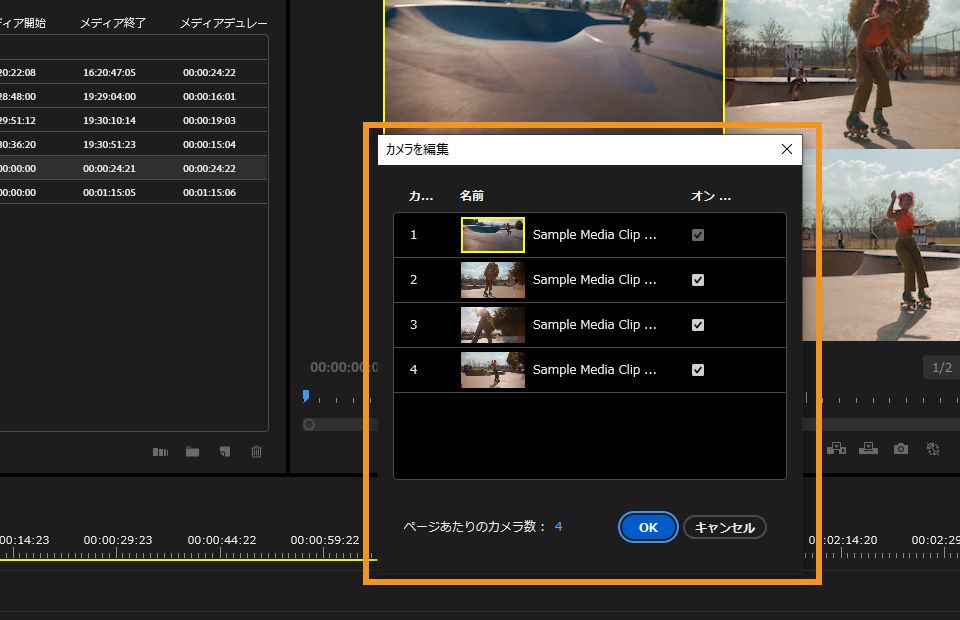960x620 pixels.
Task: Click the monitor zoom scrollbar handle
Action: [x=309, y=425]
